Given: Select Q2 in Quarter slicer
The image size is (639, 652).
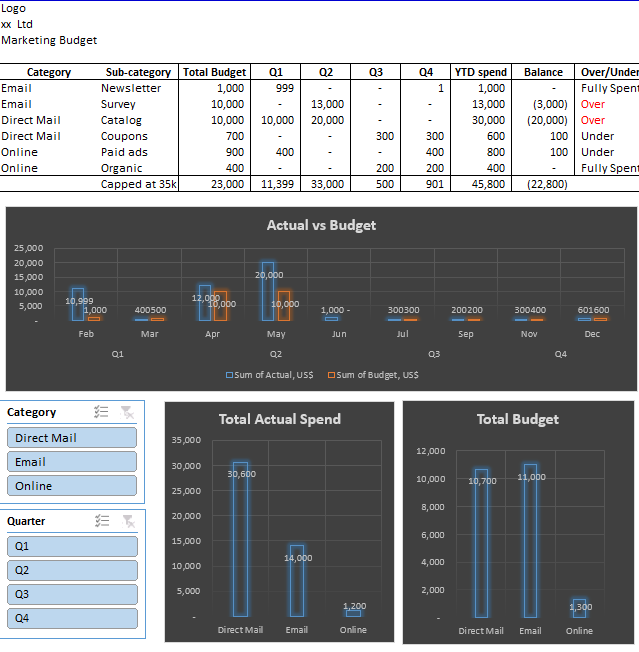Looking at the screenshot, I should click(x=72, y=570).
